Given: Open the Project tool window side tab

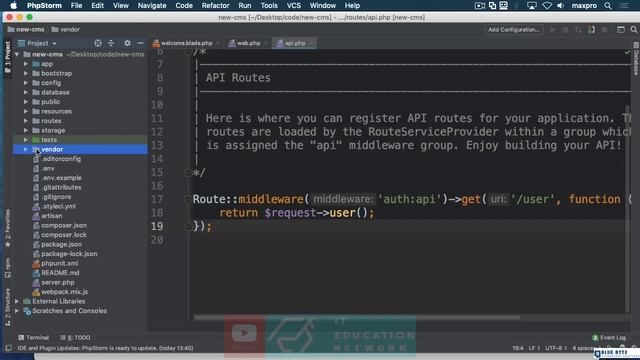Looking at the screenshot, I should coord(7,57).
